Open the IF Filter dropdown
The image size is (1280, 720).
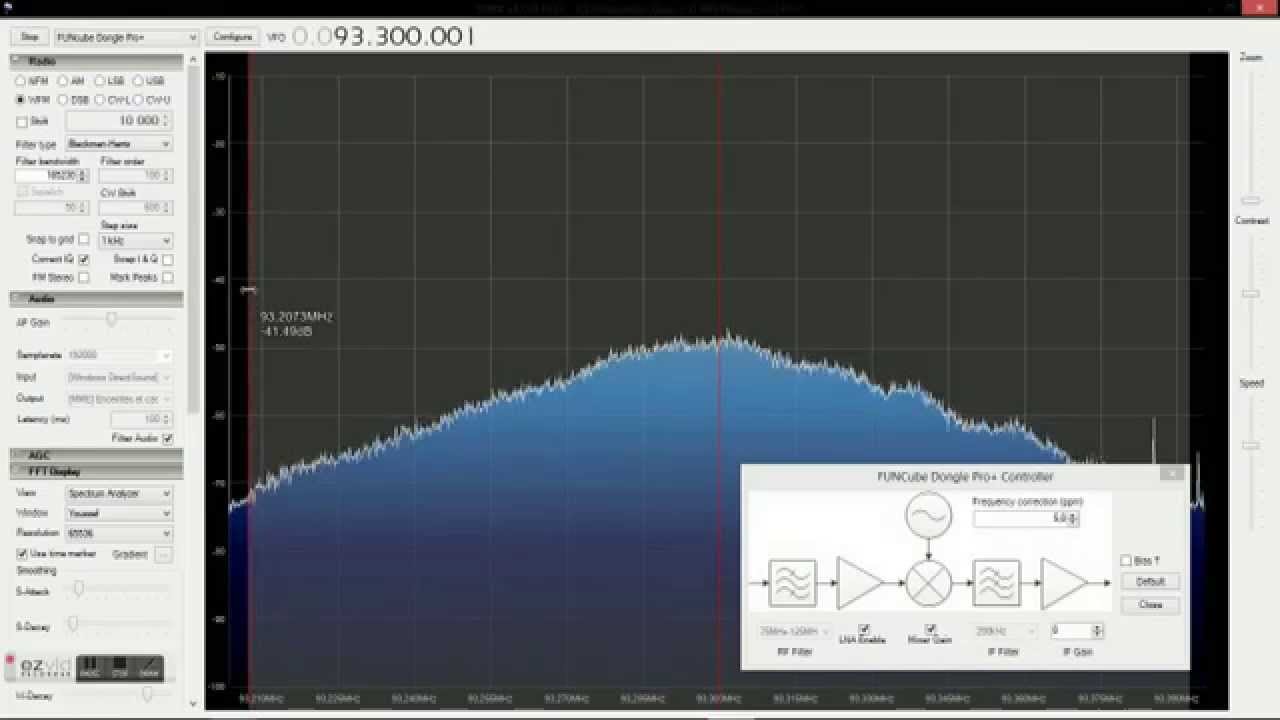point(1004,632)
